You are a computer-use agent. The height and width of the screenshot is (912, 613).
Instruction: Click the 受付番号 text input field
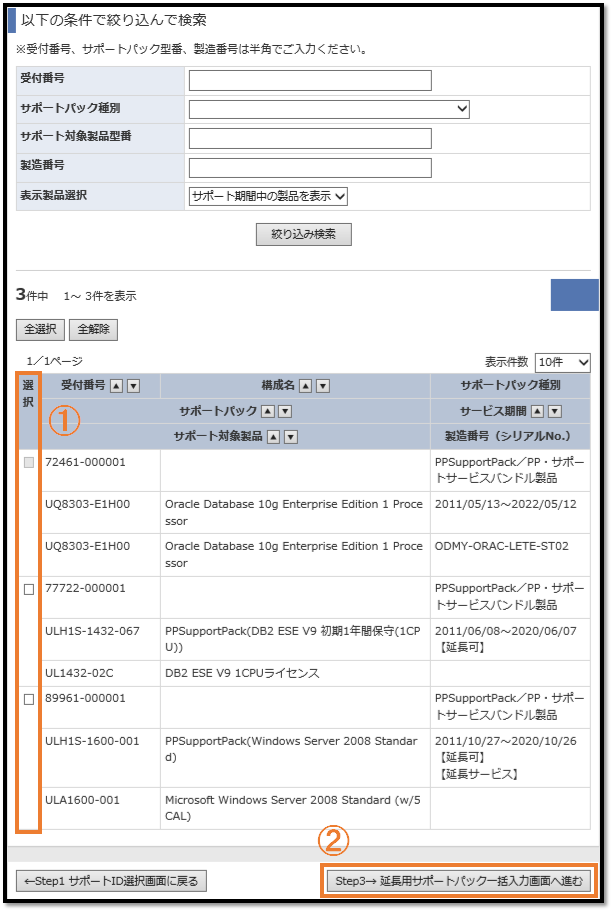click(x=310, y=81)
